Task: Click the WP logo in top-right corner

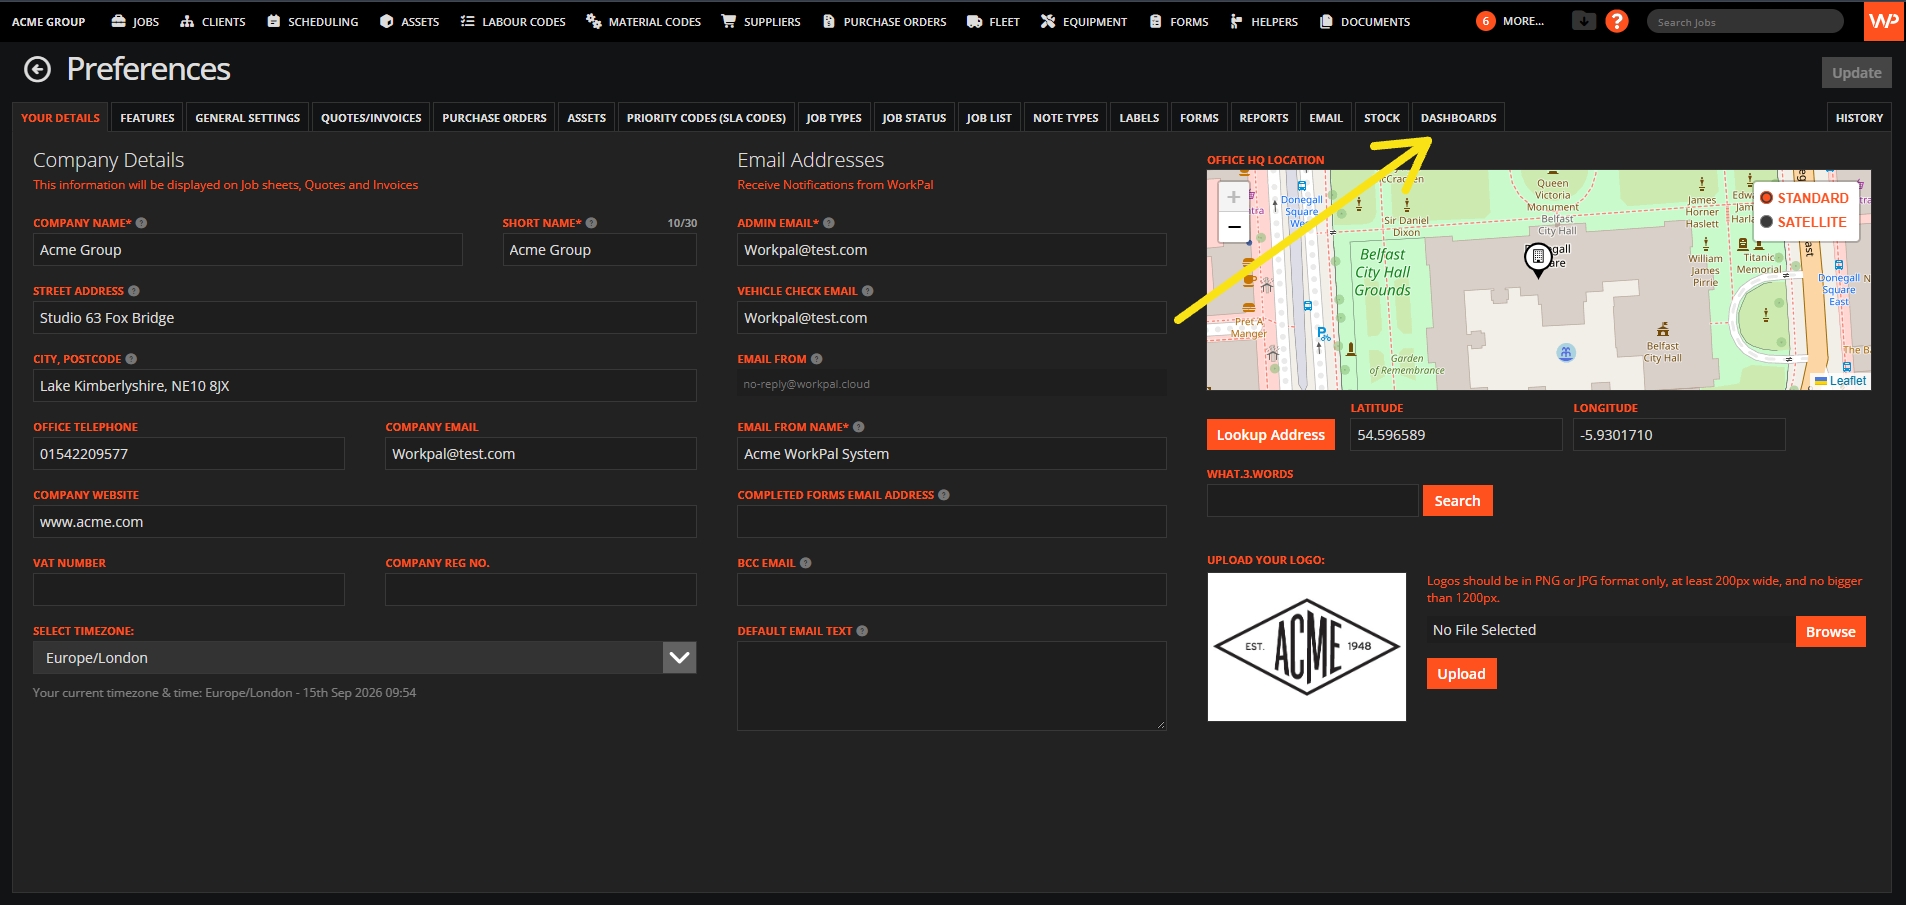Action: (x=1884, y=21)
